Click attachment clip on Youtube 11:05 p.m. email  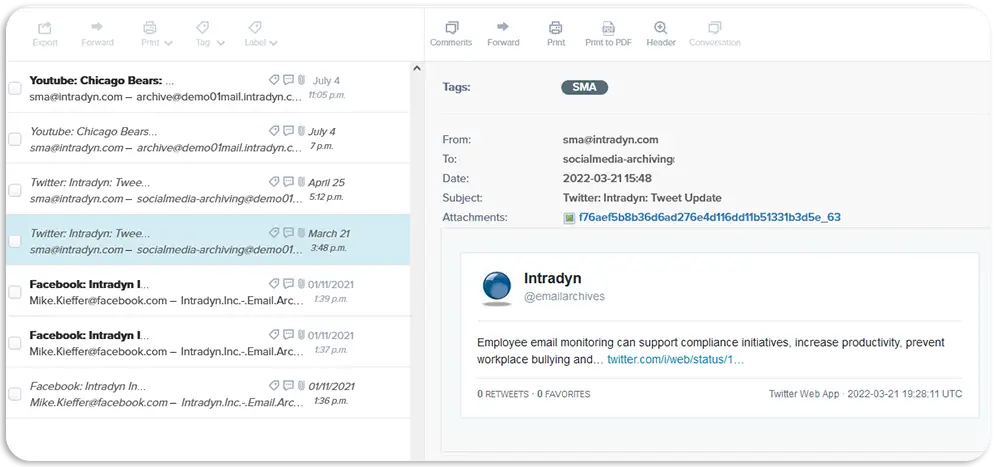(x=301, y=80)
